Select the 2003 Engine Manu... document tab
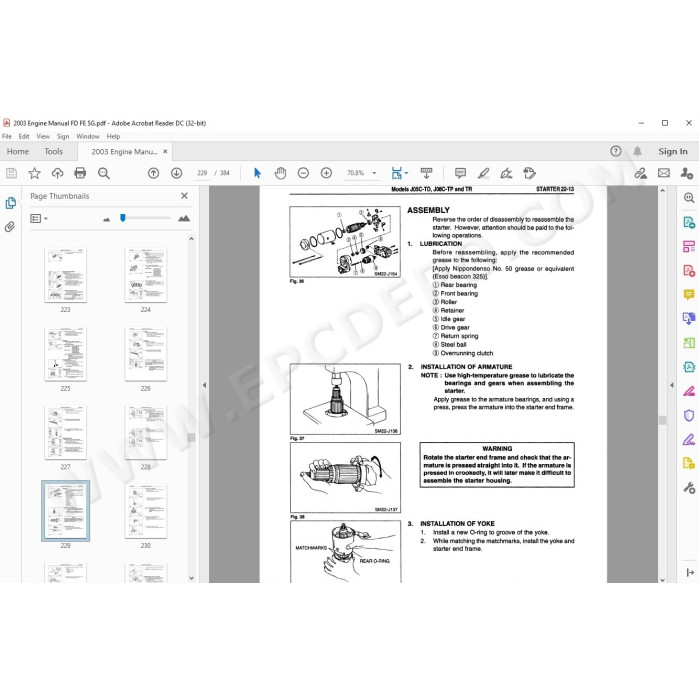 124,152
